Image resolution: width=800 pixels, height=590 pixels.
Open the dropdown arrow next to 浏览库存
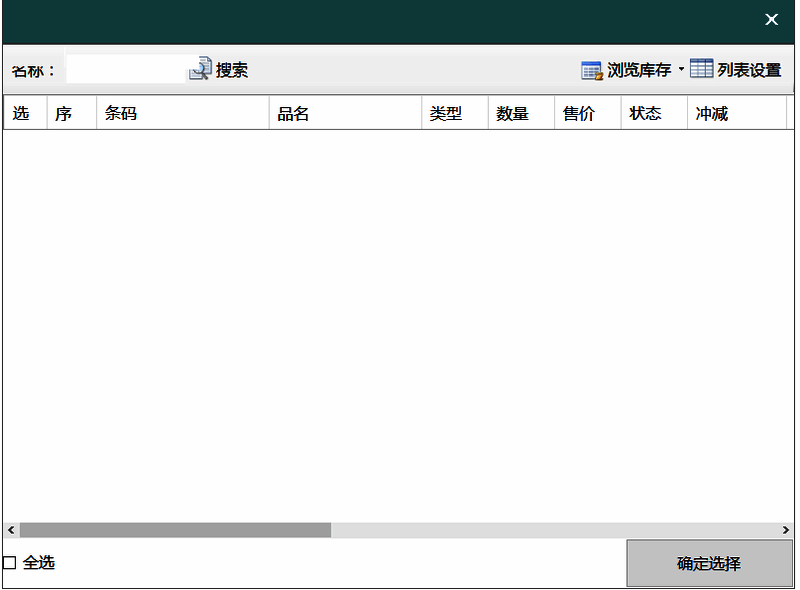683,69
